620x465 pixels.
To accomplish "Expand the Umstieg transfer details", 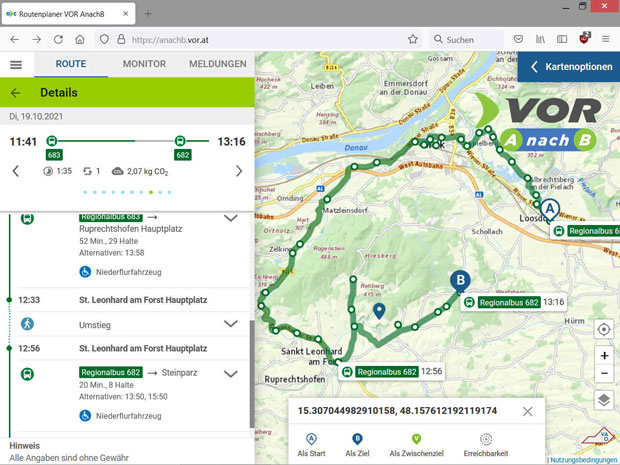I will [x=231, y=324].
